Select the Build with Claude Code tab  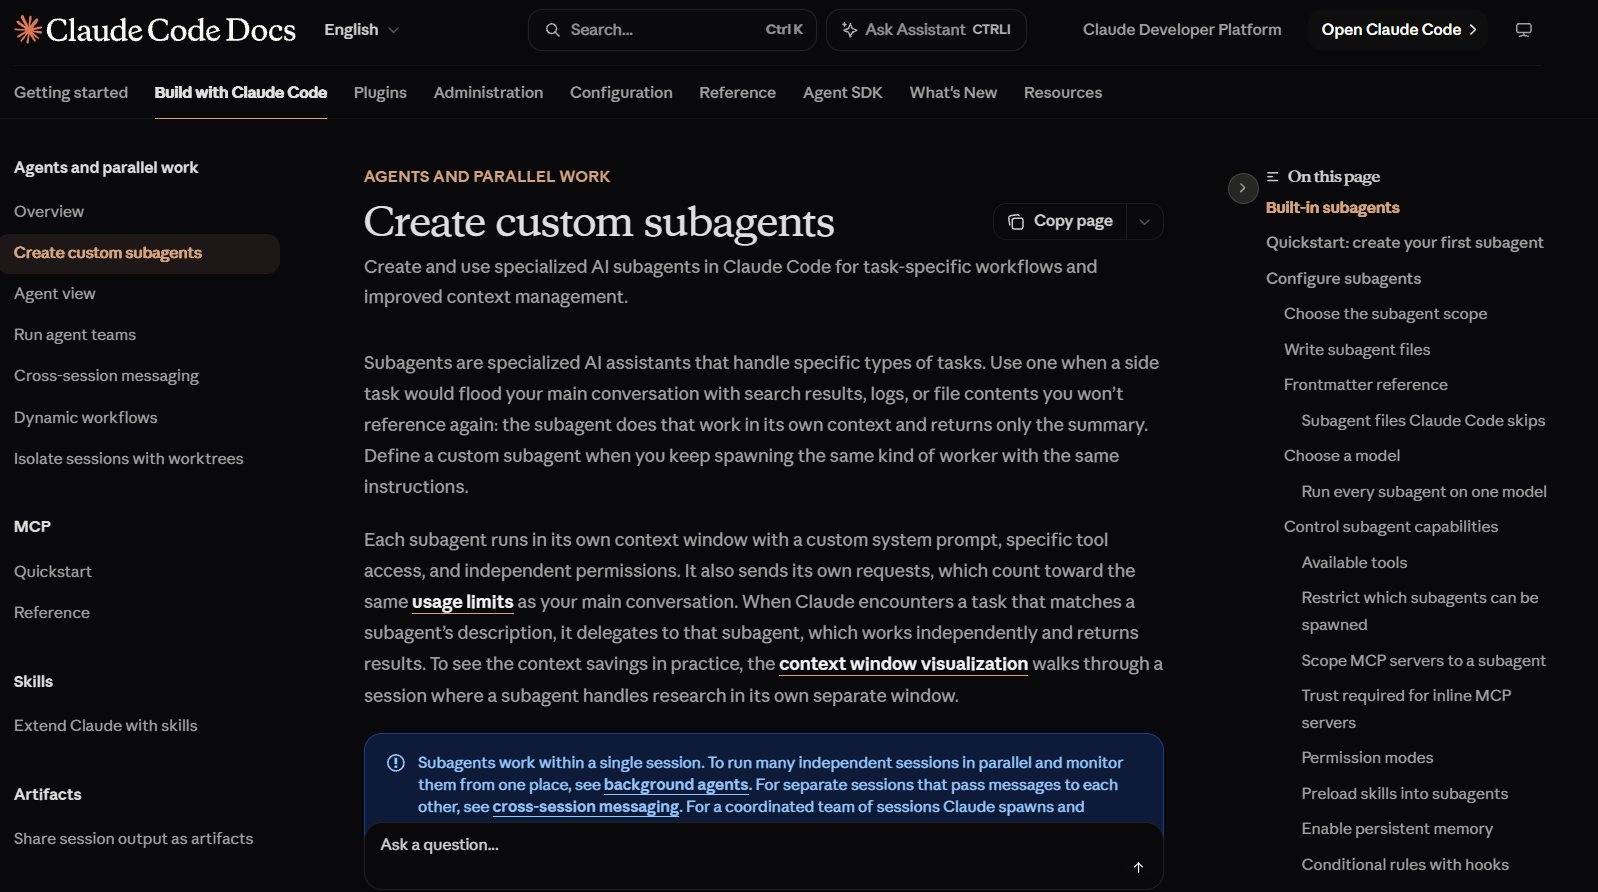point(241,92)
